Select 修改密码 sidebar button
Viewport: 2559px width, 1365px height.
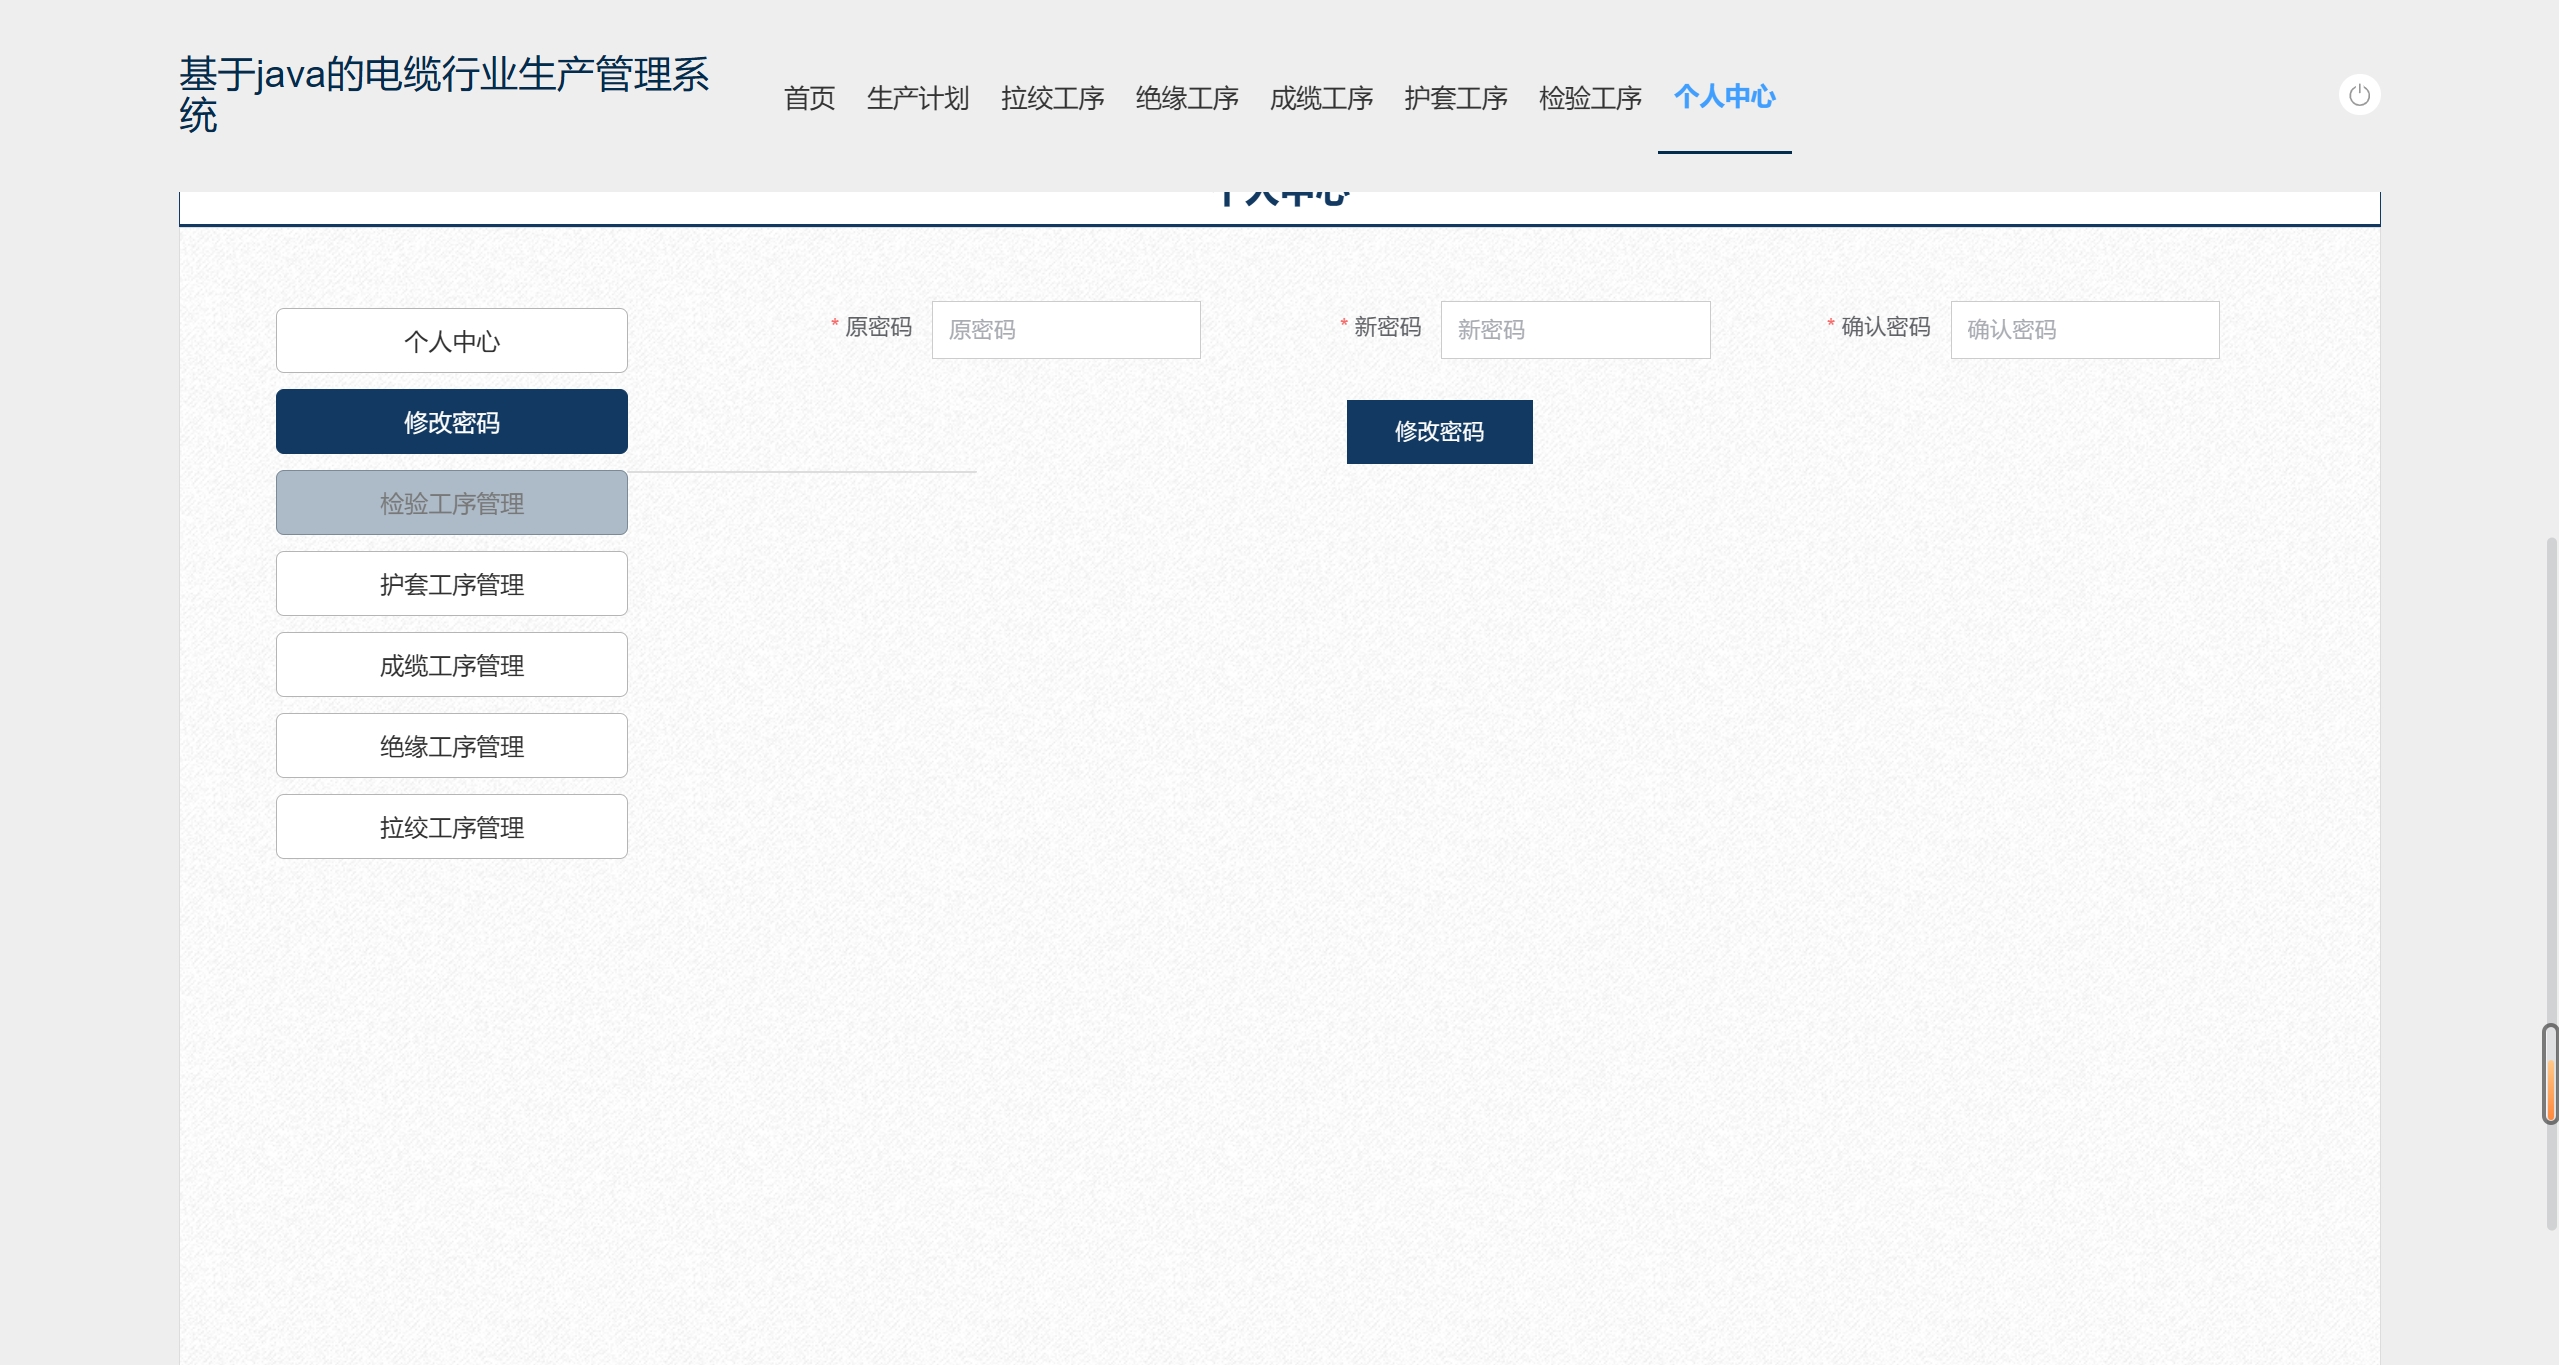click(x=452, y=422)
